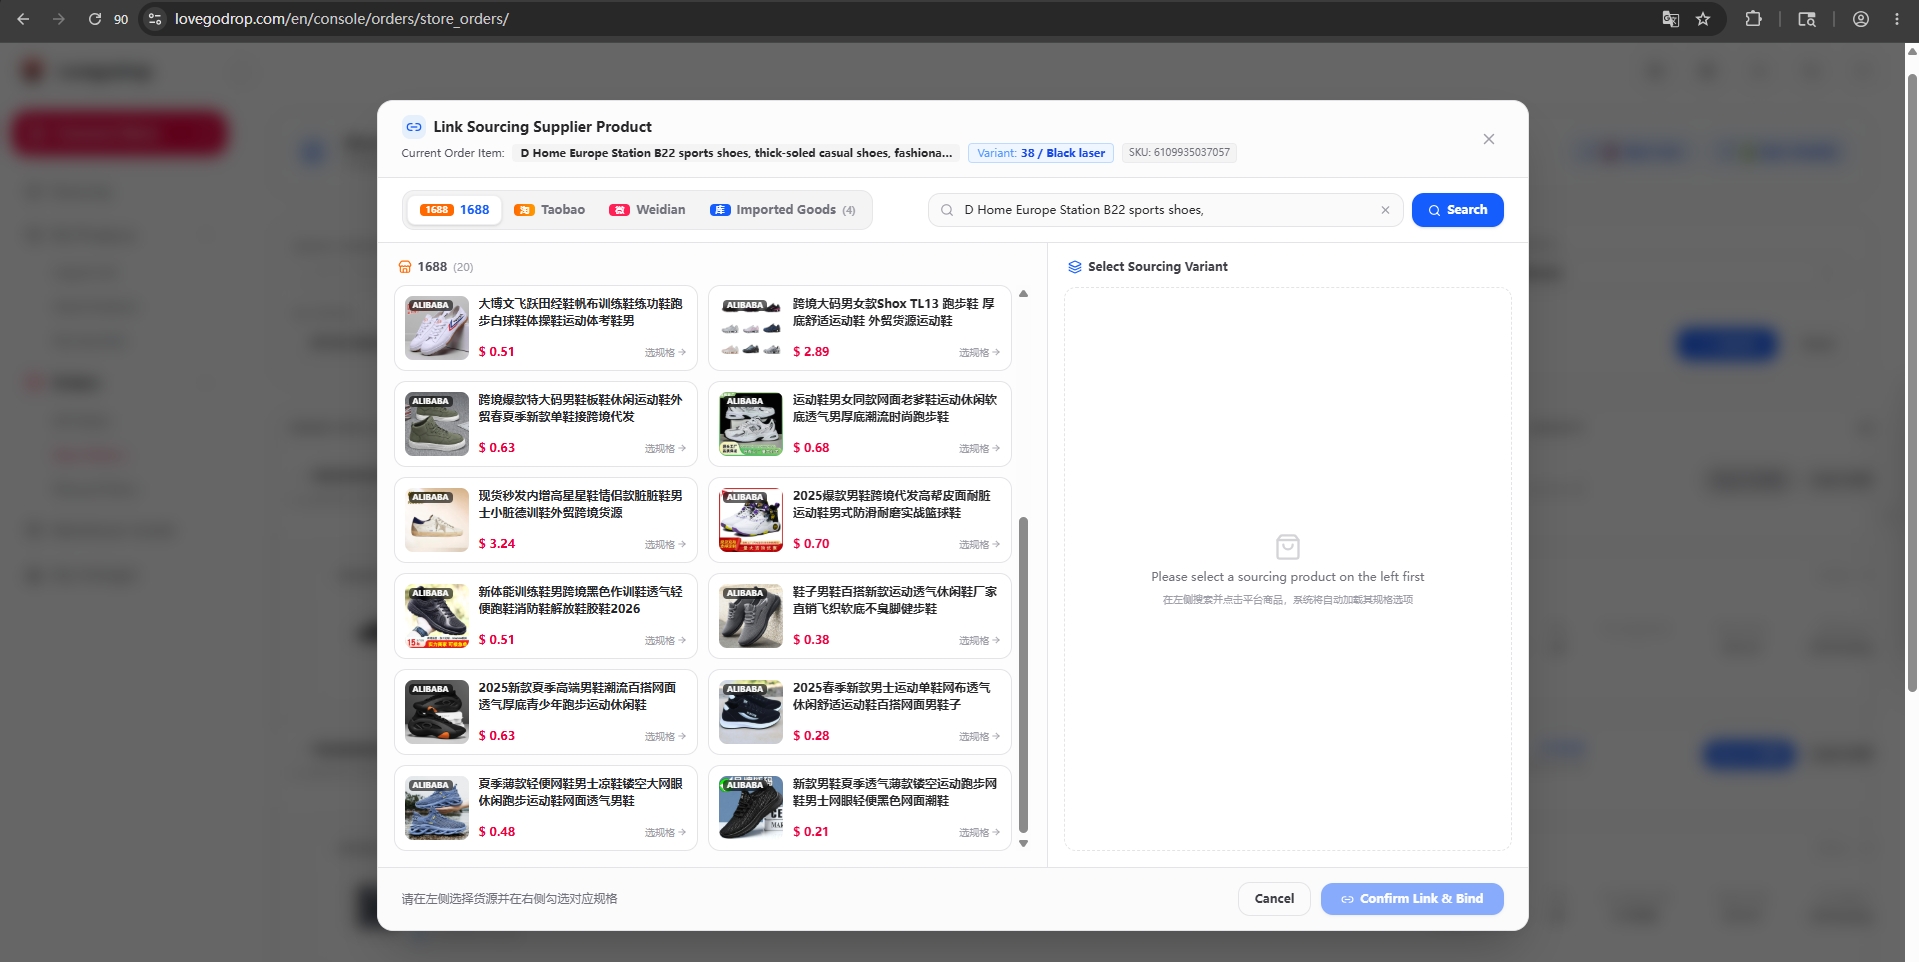Select product title 新体能训练鞋男跨境黑色作训鞋
1919x962 pixels.
click(580, 600)
